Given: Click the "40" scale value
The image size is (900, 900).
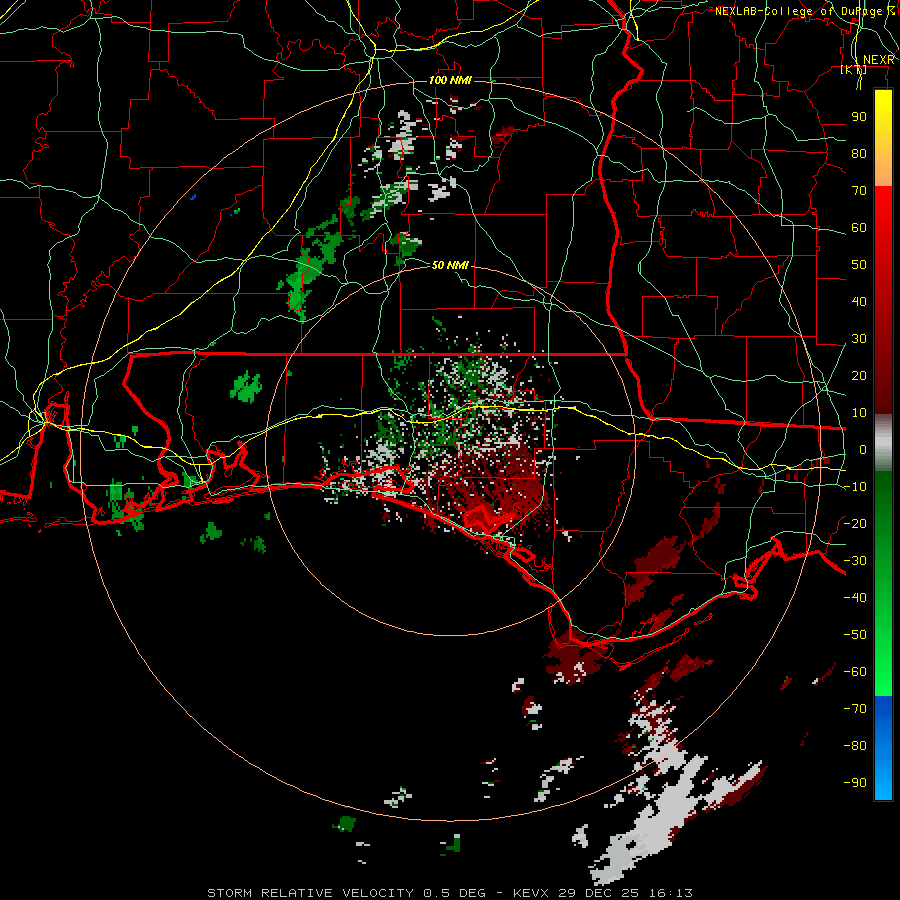Looking at the screenshot, I should click(859, 301).
